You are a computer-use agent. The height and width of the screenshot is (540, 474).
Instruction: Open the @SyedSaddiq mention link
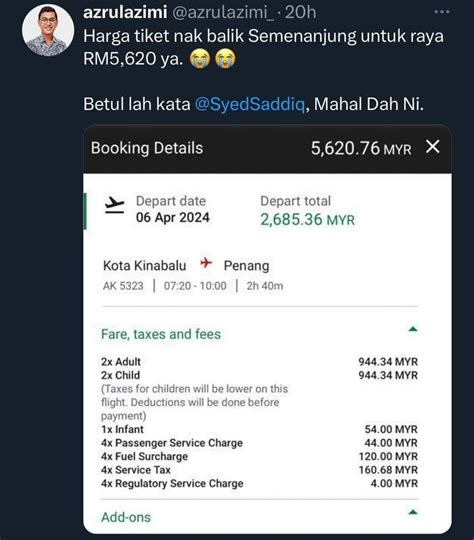(x=250, y=104)
